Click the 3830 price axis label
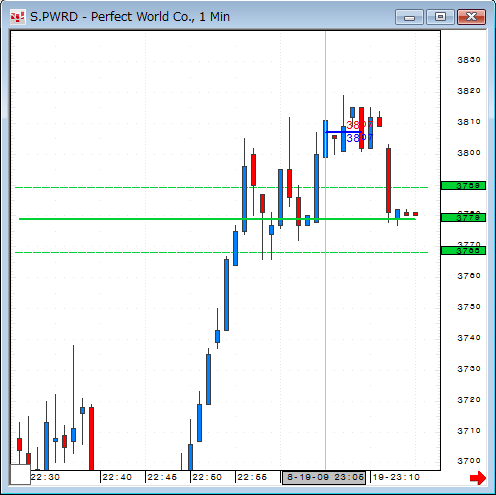The height and width of the screenshot is (495, 496). [x=469, y=60]
